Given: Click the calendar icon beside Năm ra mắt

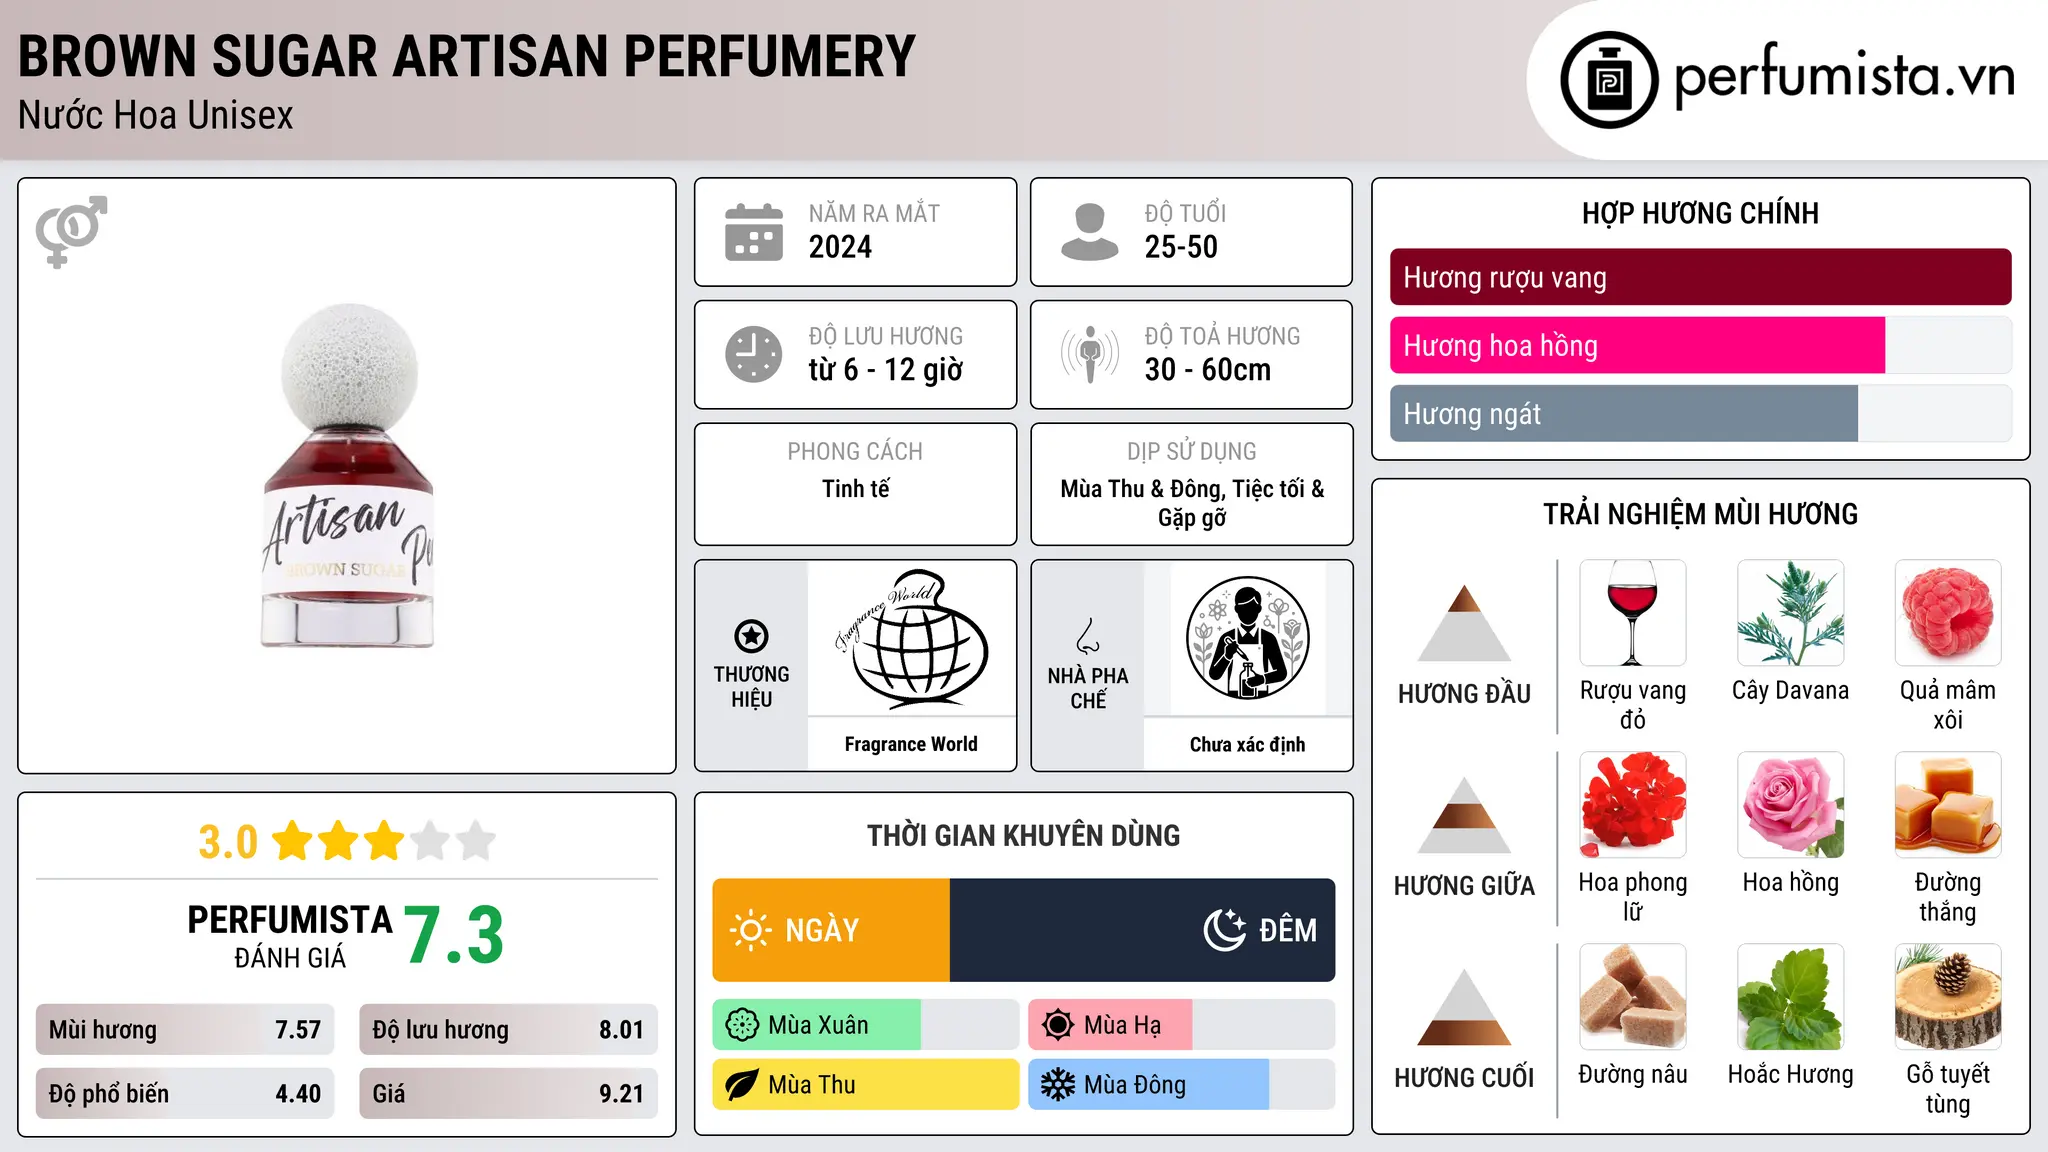Looking at the screenshot, I should click(754, 232).
